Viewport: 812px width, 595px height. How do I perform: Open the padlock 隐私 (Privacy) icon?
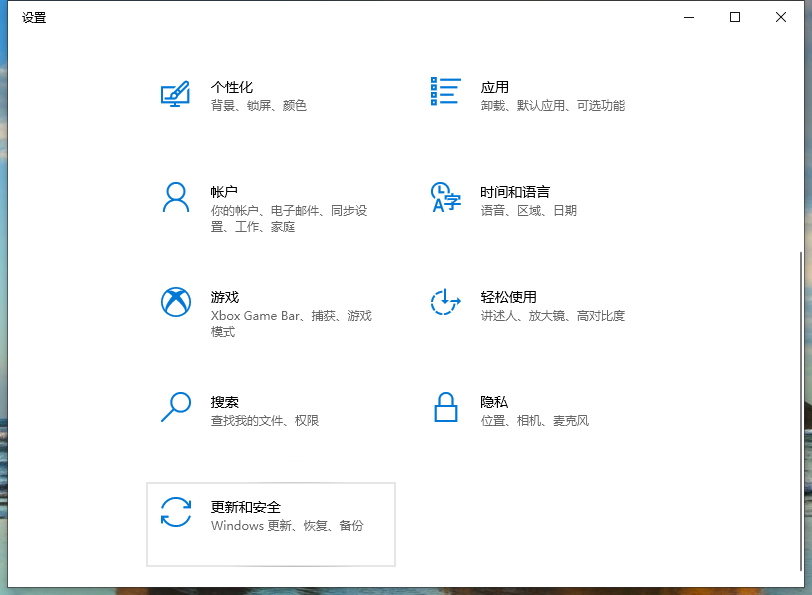tap(445, 407)
